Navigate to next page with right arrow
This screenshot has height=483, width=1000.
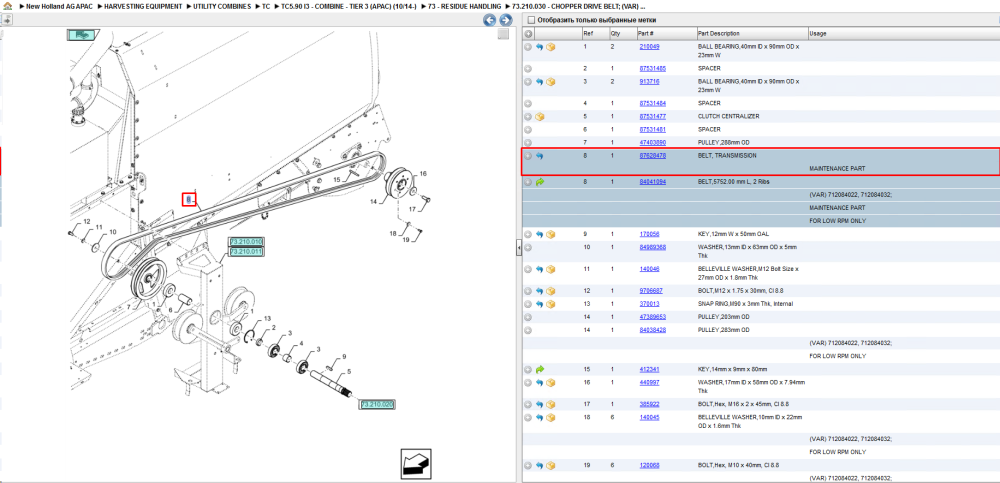(505, 20)
